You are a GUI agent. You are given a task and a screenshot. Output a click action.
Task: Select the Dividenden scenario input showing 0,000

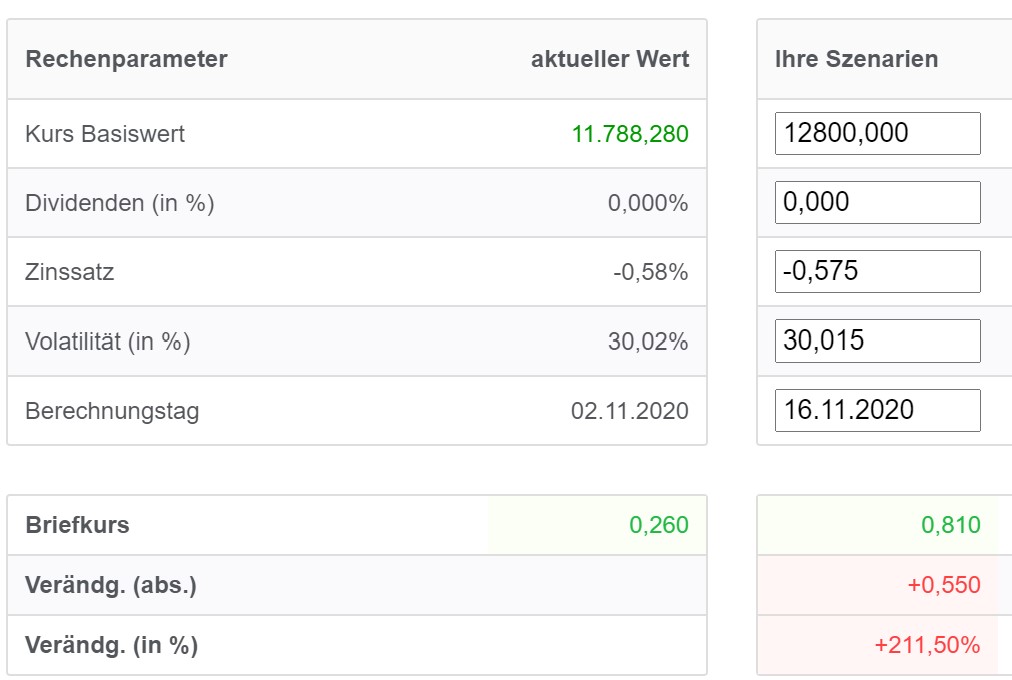click(877, 202)
